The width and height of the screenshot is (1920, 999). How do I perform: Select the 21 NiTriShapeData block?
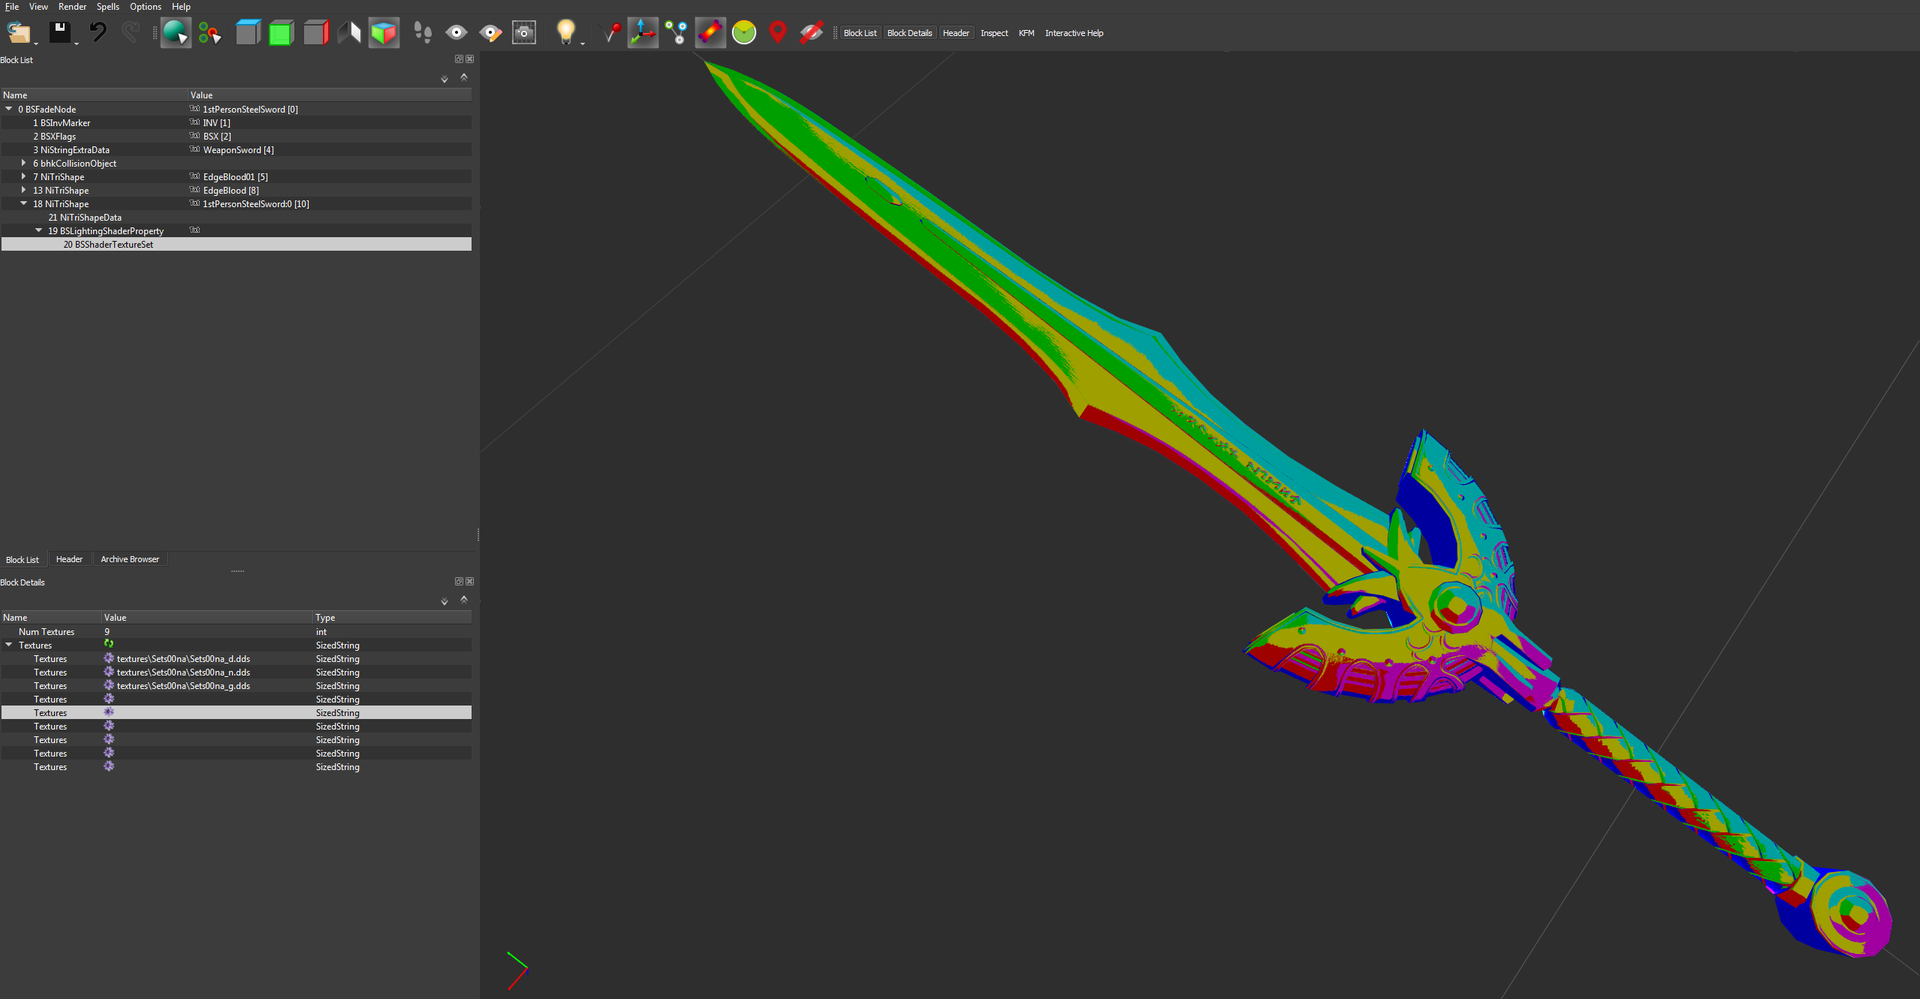pos(85,217)
